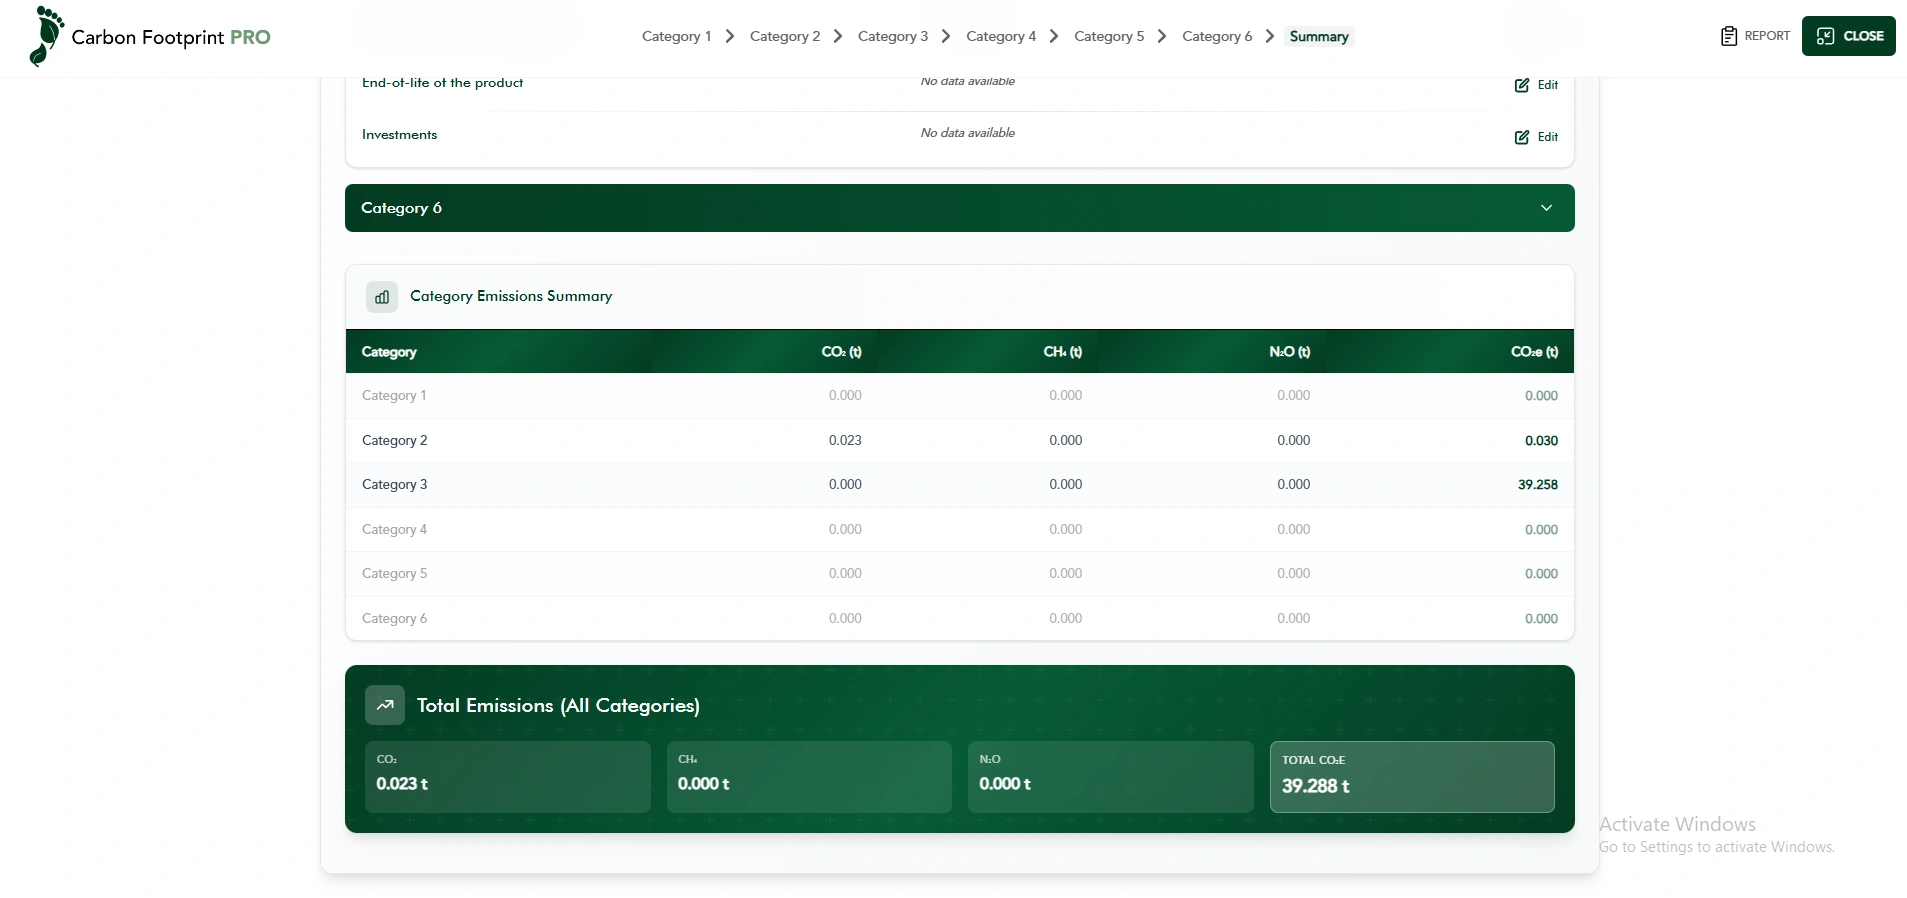Click the edit icon for Investments row
The width and height of the screenshot is (1907, 898).
(1521, 137)
